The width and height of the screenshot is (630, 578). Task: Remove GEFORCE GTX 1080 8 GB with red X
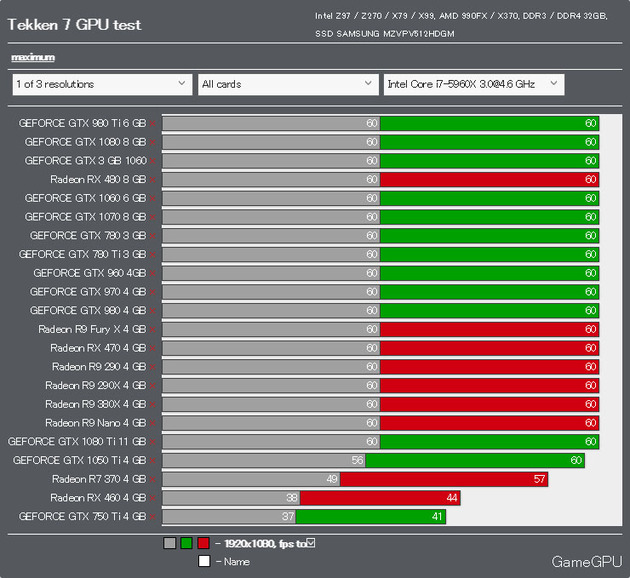click(x=153, y=142)
